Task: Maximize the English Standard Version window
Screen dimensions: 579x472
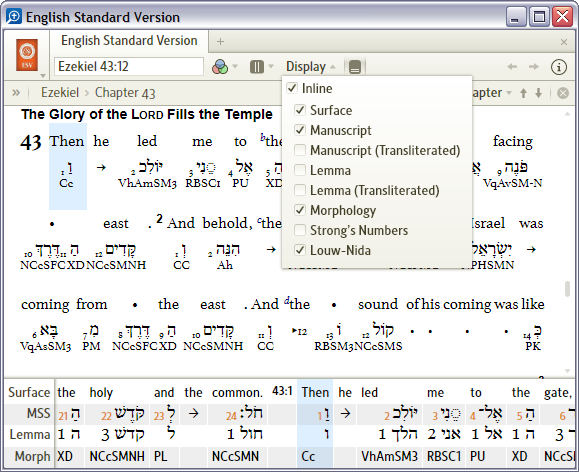Action: [539, 17]
